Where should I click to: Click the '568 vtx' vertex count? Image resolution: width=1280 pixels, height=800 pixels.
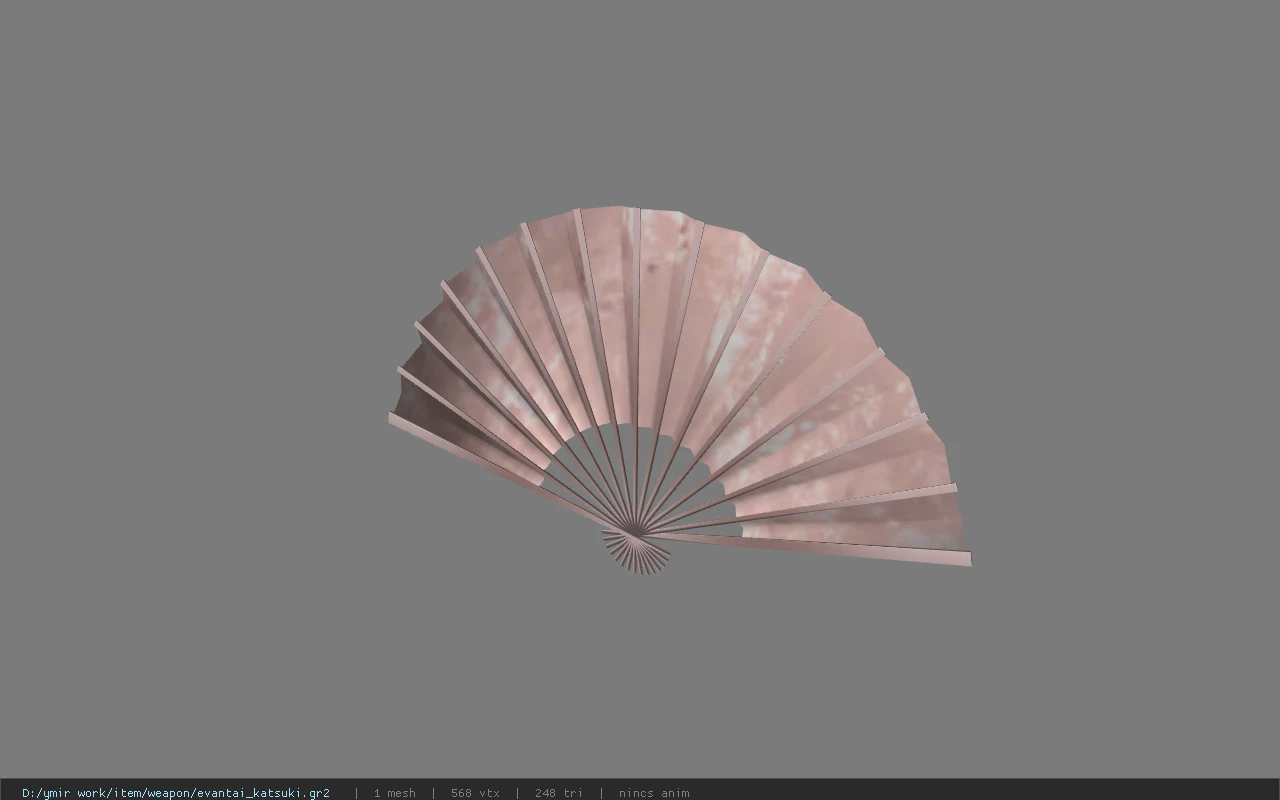475,793
